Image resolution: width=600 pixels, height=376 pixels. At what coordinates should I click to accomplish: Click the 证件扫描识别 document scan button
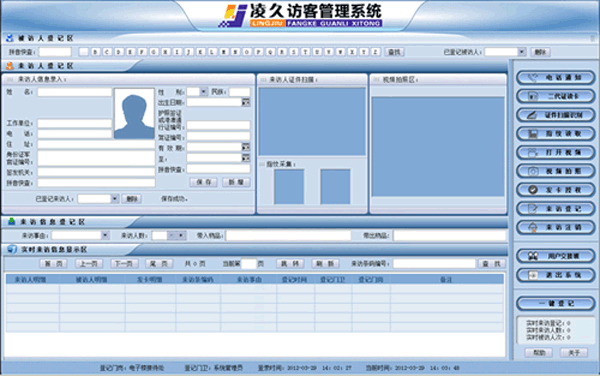(x=556, y=115)
